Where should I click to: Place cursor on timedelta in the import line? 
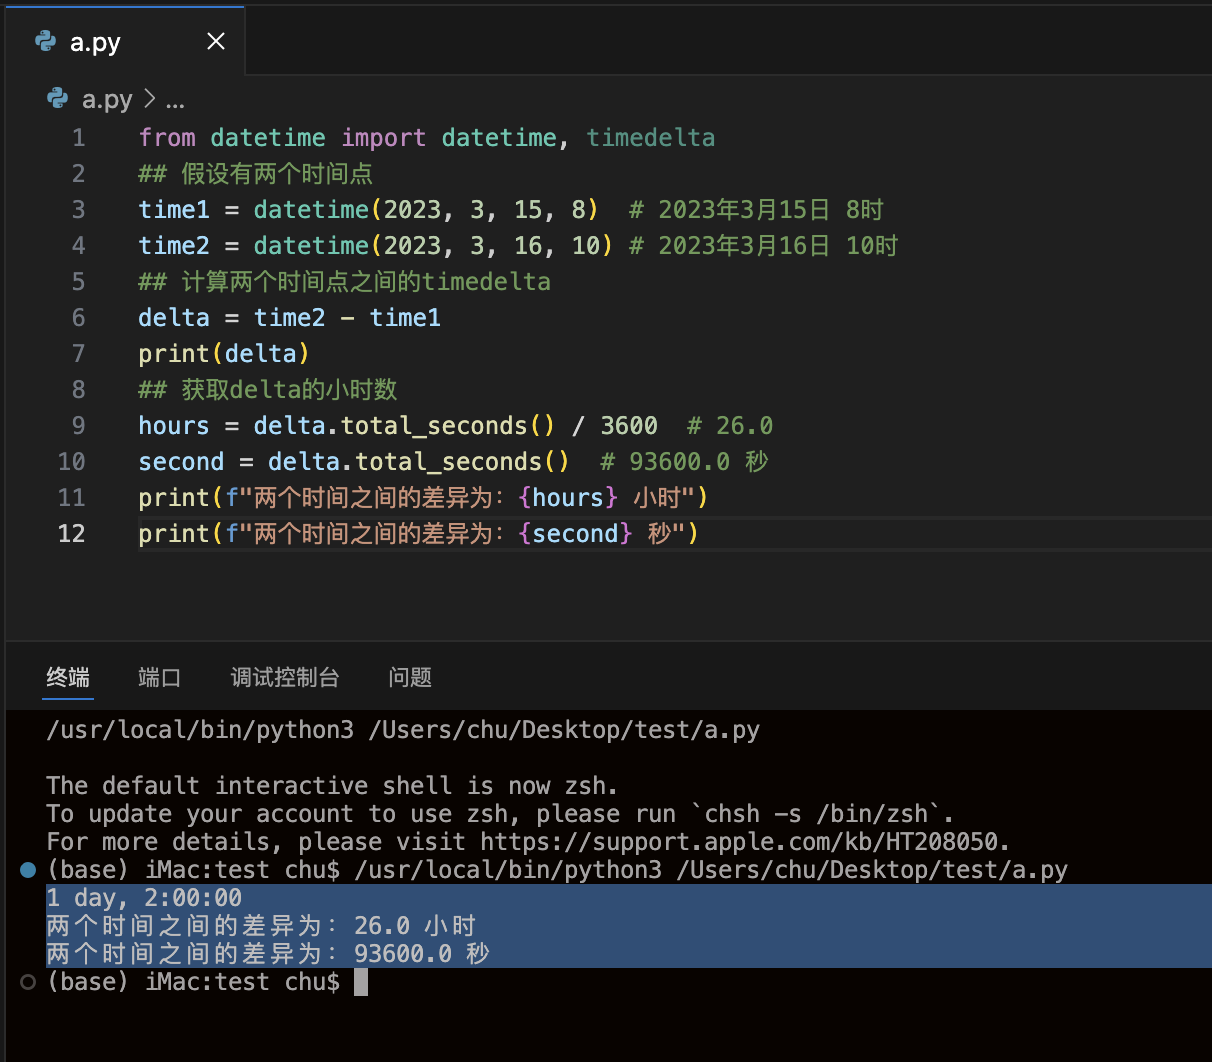pos(650,137)
